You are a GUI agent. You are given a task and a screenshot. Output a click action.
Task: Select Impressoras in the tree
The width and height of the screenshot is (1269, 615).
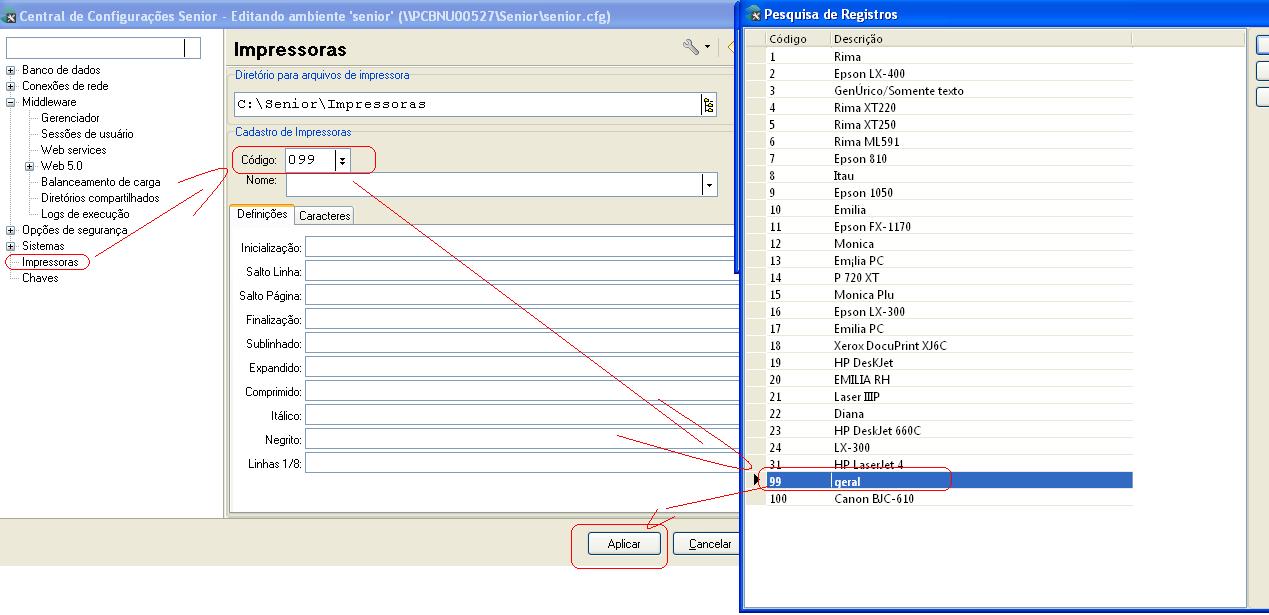click(x=50, y=262)
